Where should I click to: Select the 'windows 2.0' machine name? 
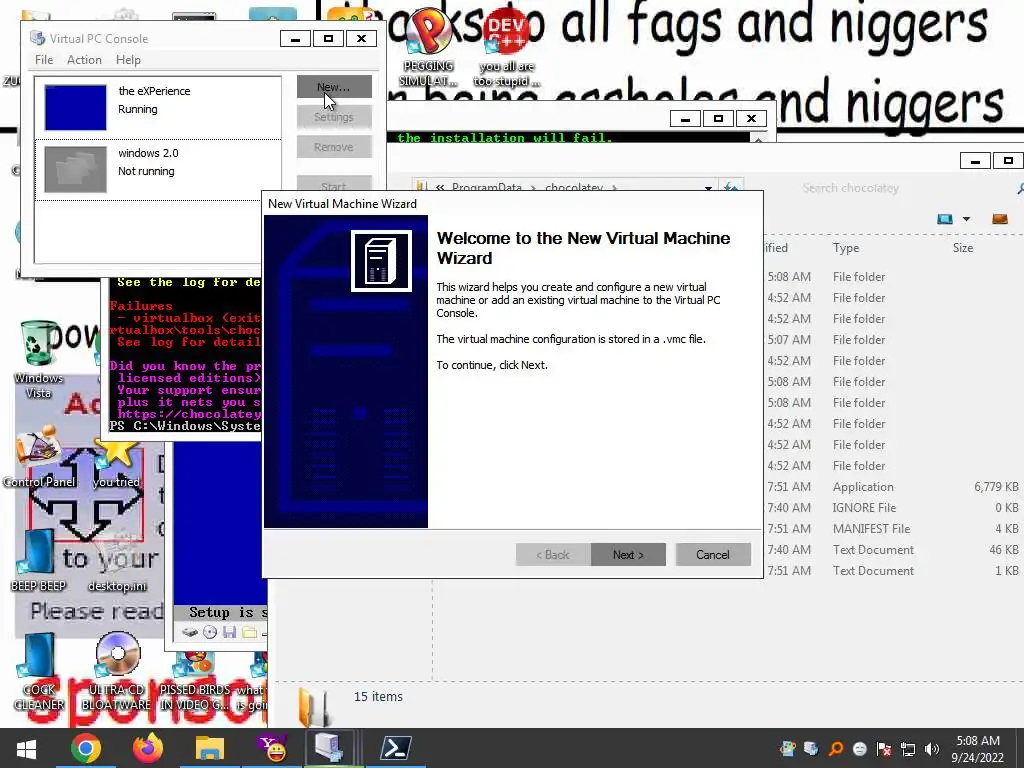[x=148, y=153]
